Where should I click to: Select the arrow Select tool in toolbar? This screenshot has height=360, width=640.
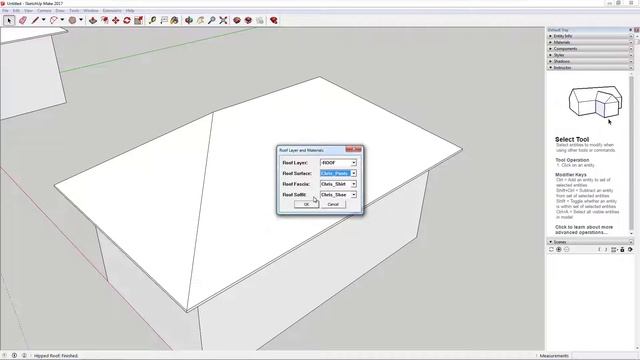(x=9, y=20)
